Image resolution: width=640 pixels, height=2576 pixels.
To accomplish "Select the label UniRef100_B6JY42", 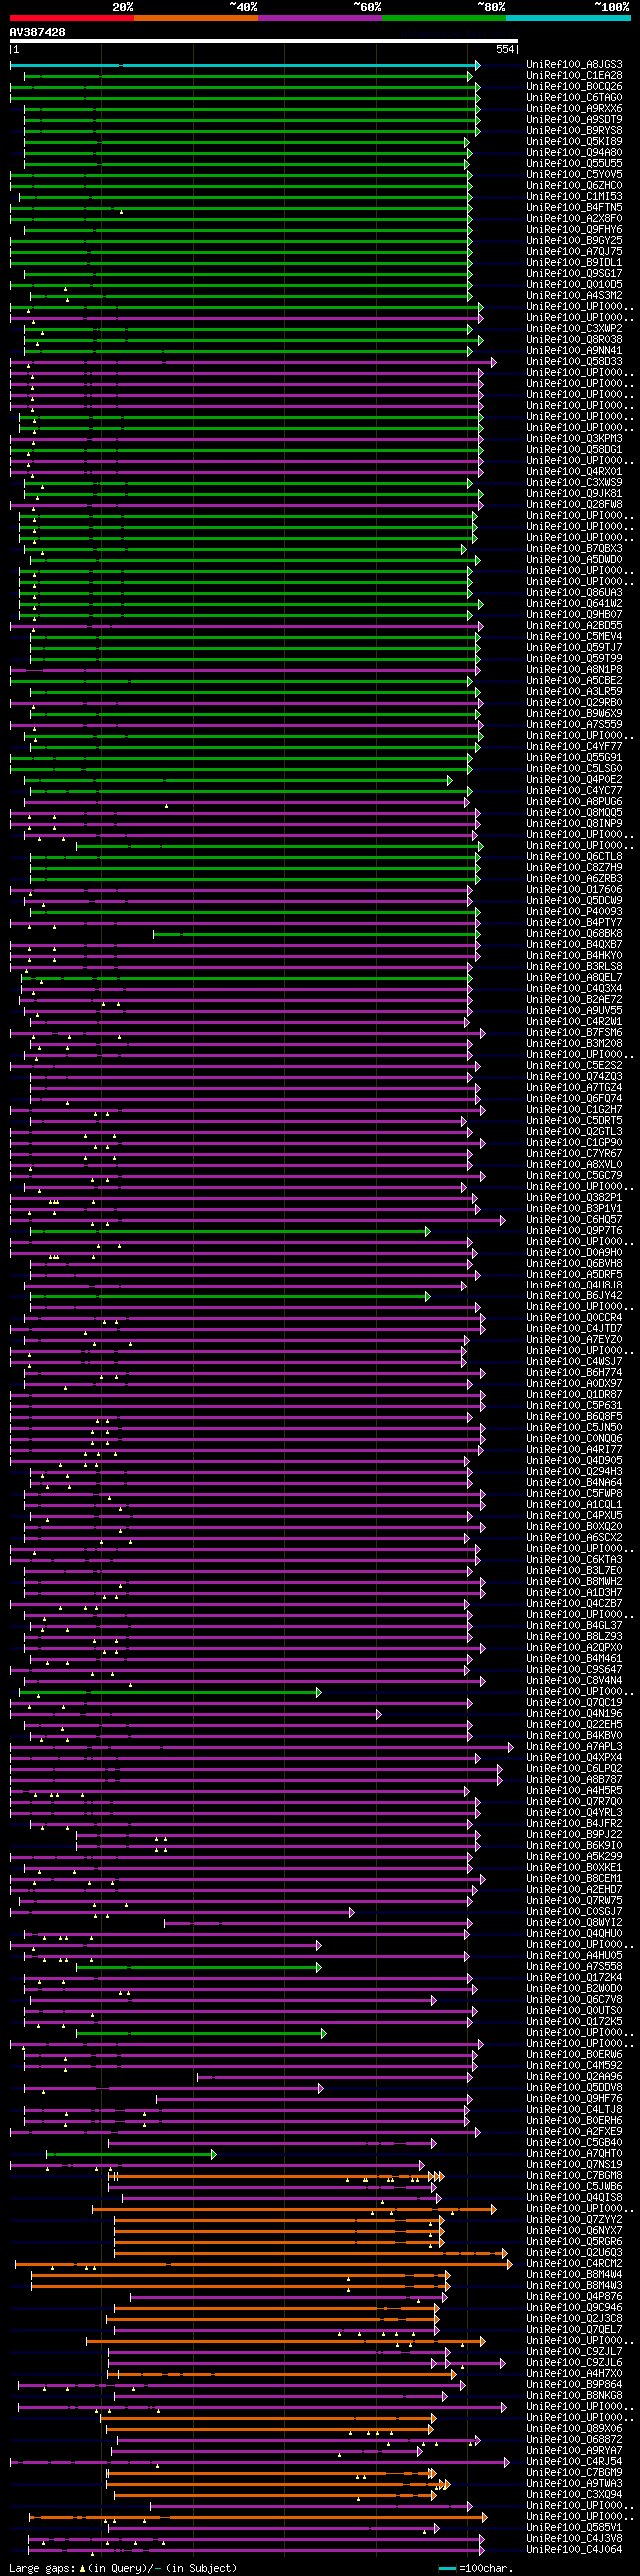I will tap(574, 1296).
